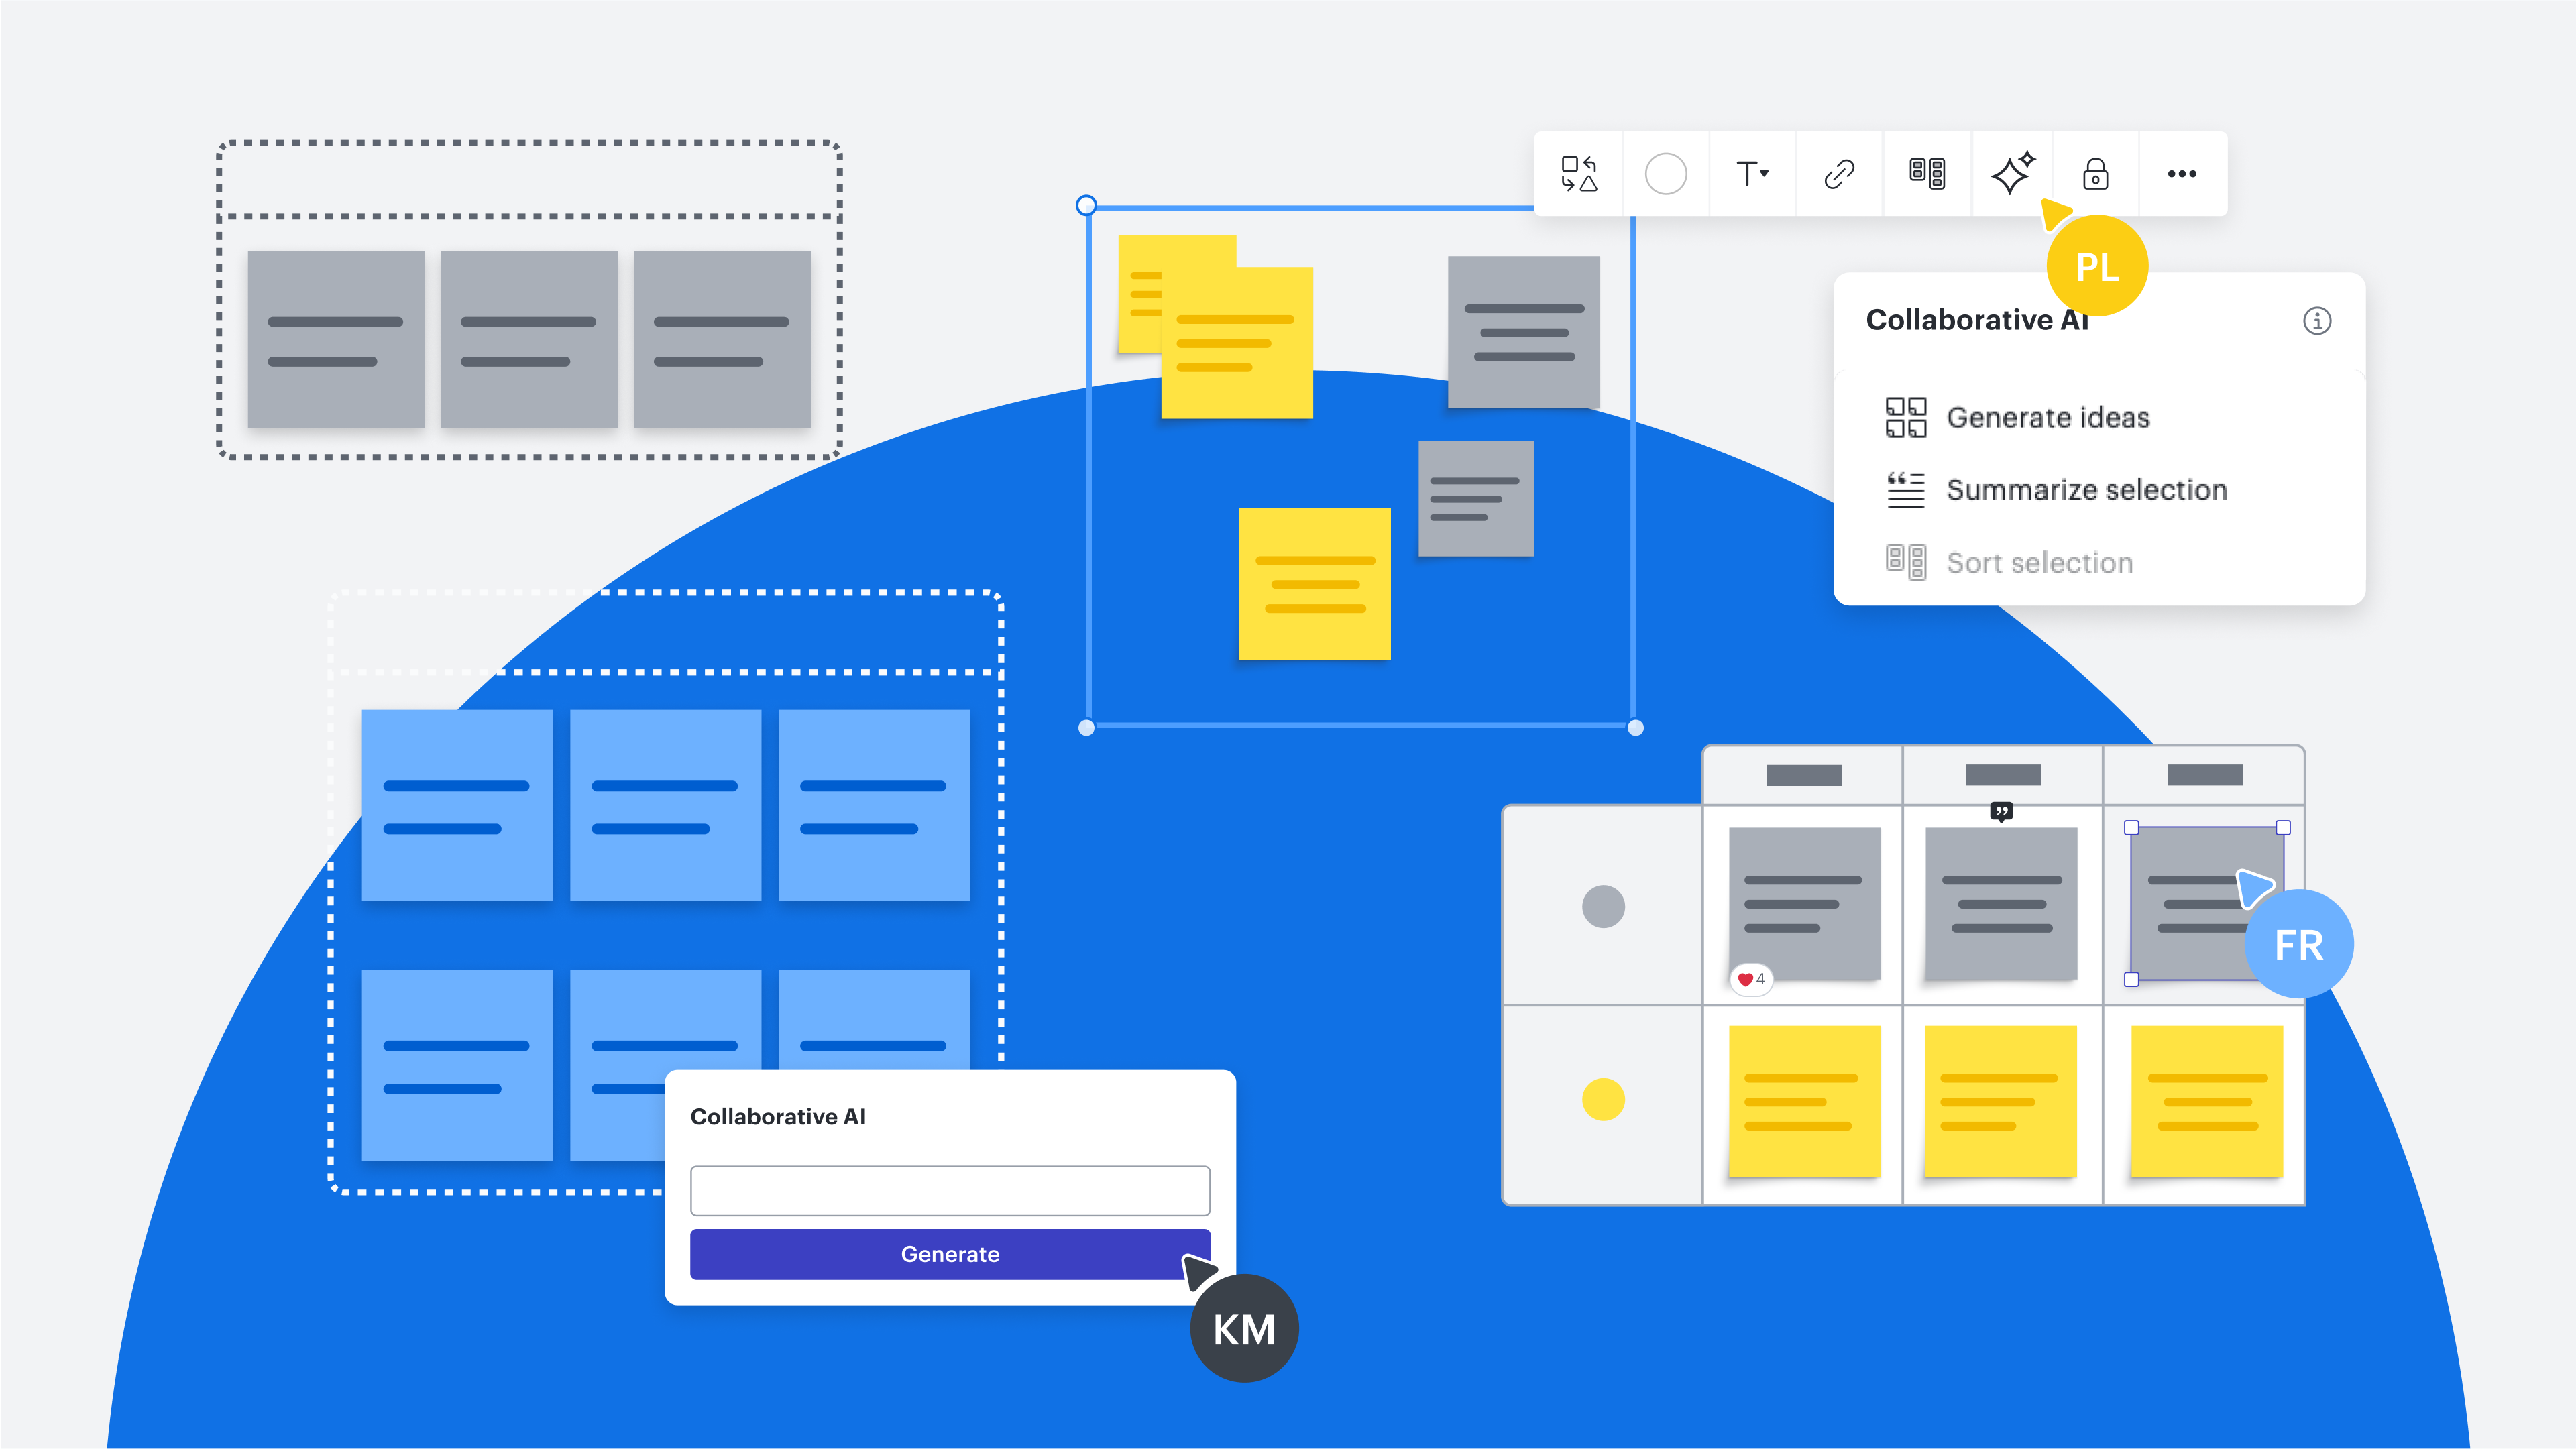This screenshot has width=2576, height=1449.
Task: Open the comment bubble icon above table note
Action: coord(2001,811)
